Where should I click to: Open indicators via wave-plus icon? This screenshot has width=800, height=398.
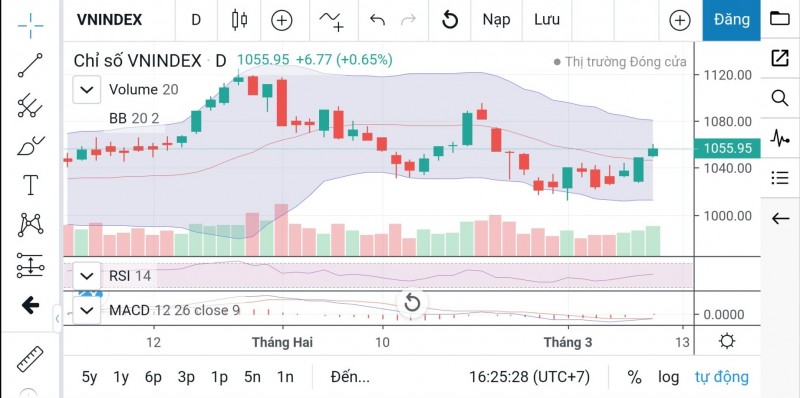click(x=331, y=21)
